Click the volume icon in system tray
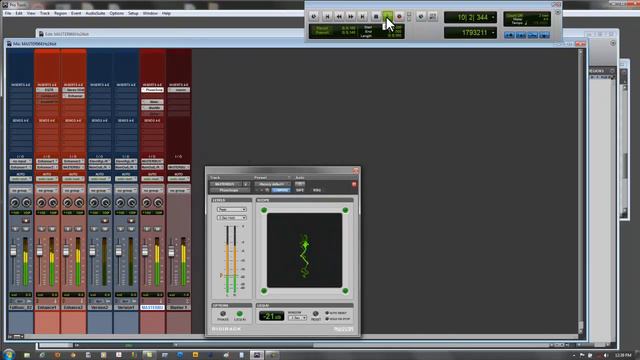640x360 pixels. [606, 355]
